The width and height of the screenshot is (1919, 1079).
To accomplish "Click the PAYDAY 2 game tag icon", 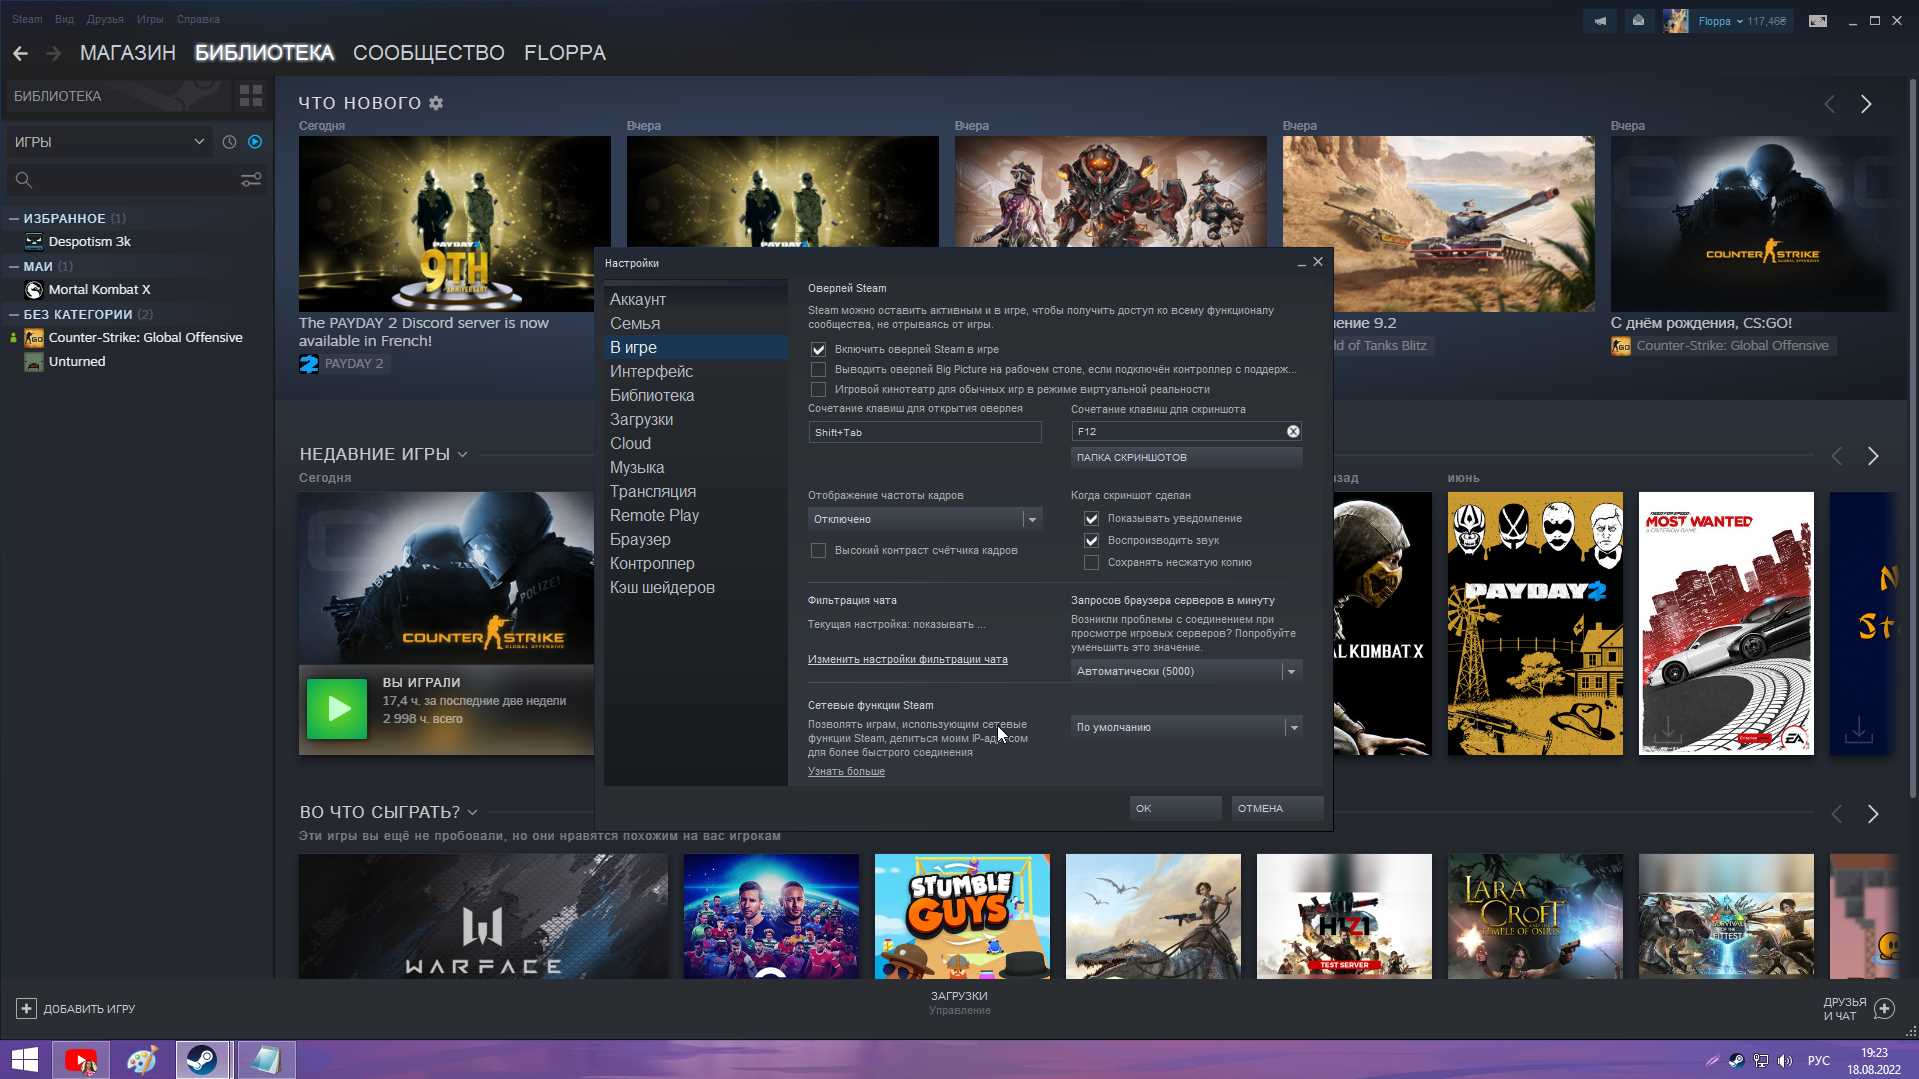I will click(309, 364).
